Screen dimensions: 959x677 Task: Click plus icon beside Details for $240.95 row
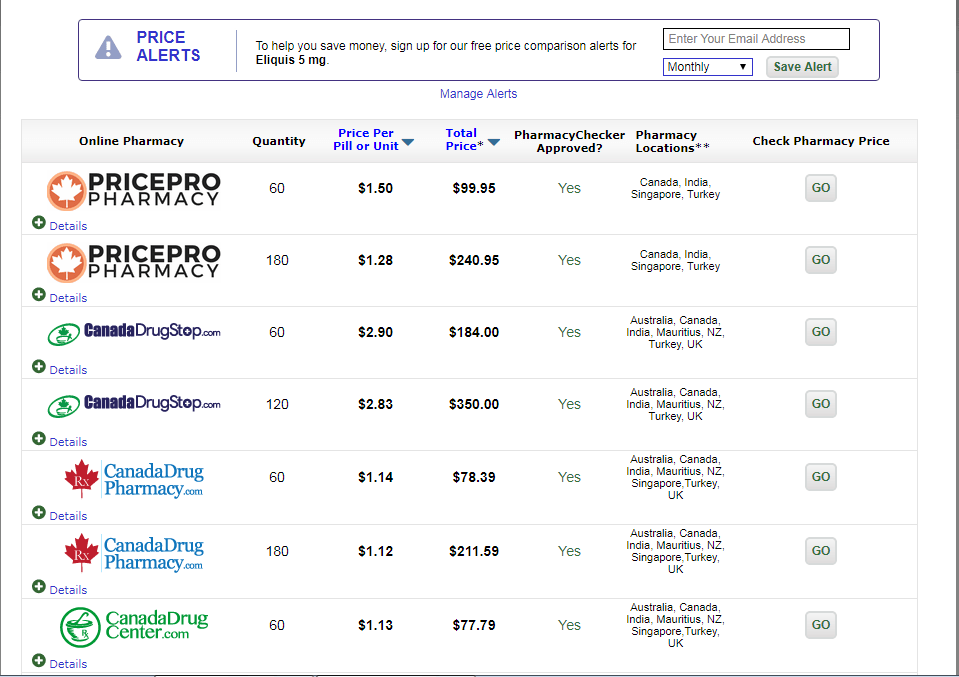click(x=39, y=295)
